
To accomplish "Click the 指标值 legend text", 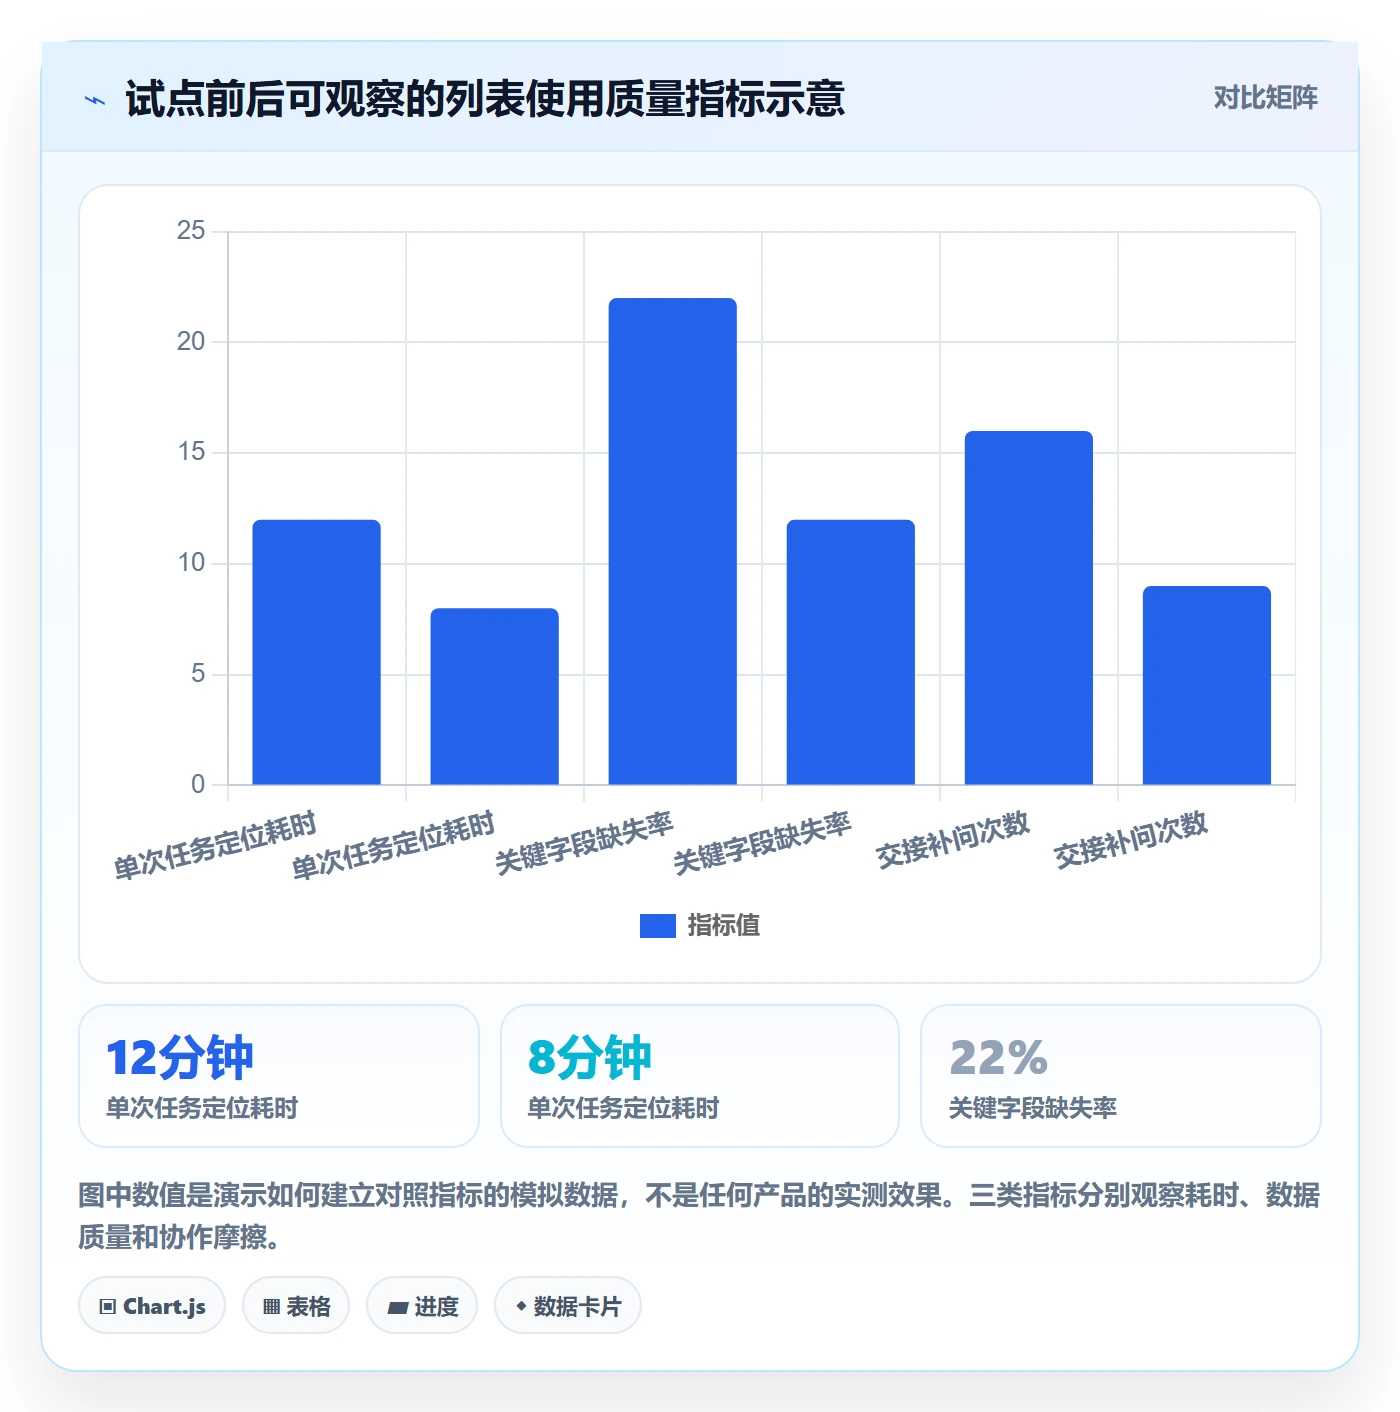I will point(724,926).
